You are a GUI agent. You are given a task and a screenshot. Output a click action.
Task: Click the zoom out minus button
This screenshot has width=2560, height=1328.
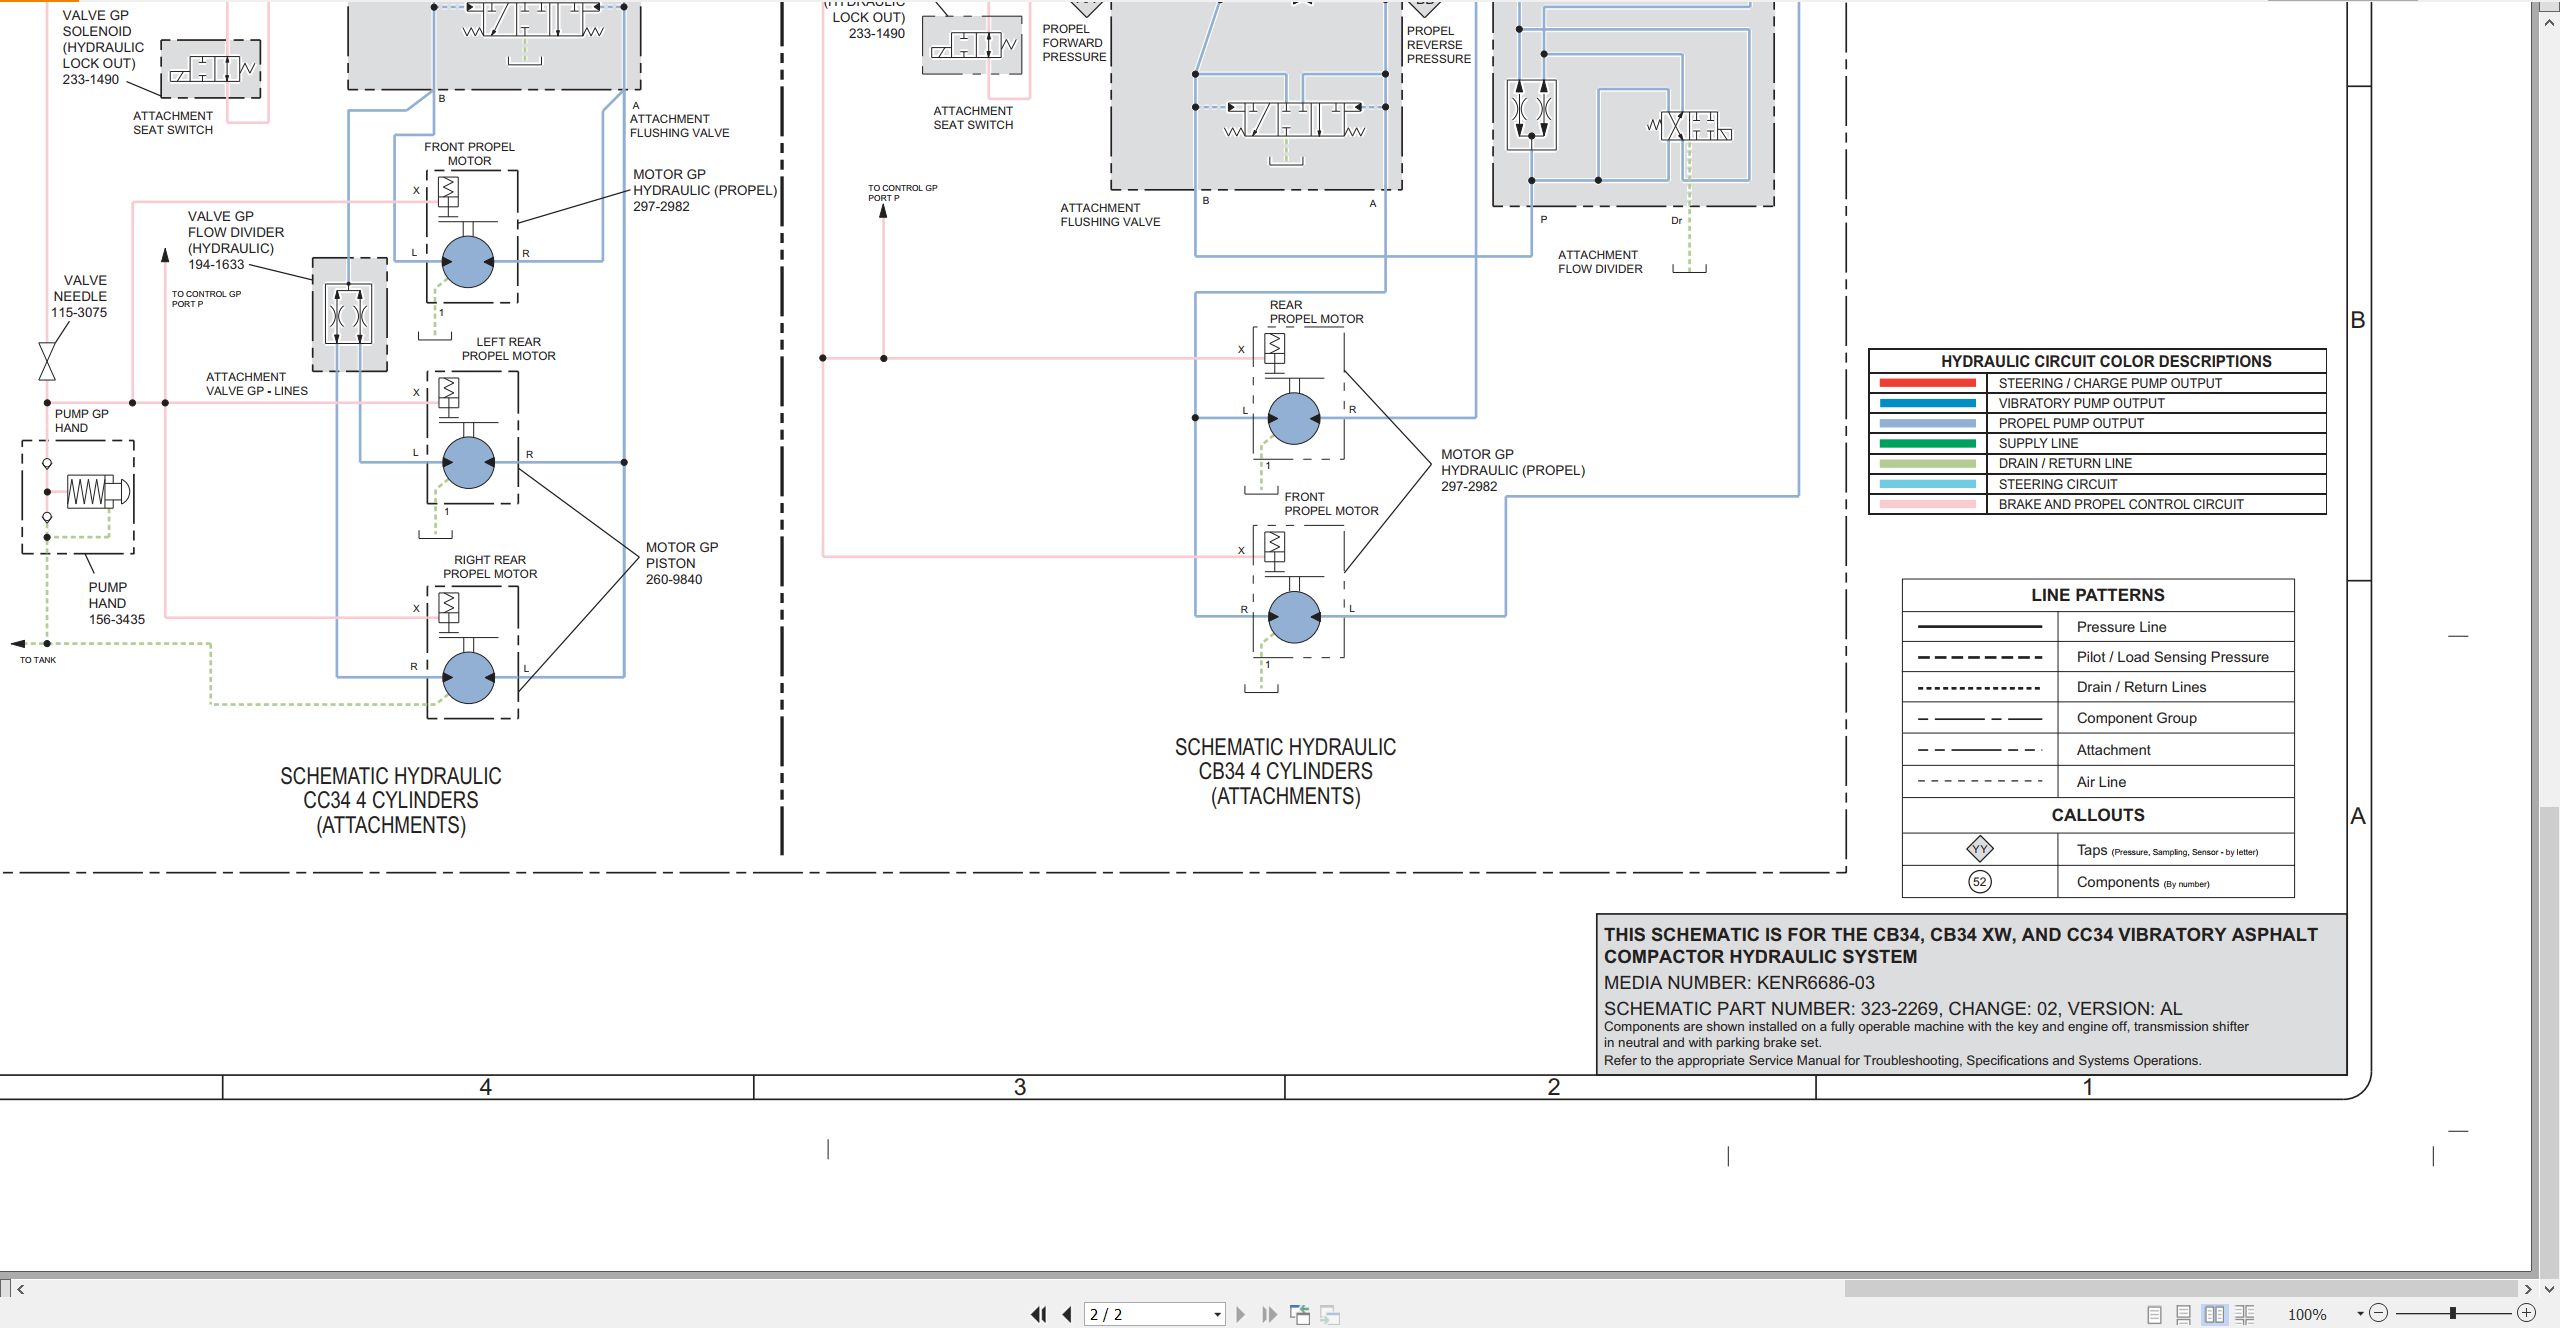pyautogui.click(x=2379, y=1313)
